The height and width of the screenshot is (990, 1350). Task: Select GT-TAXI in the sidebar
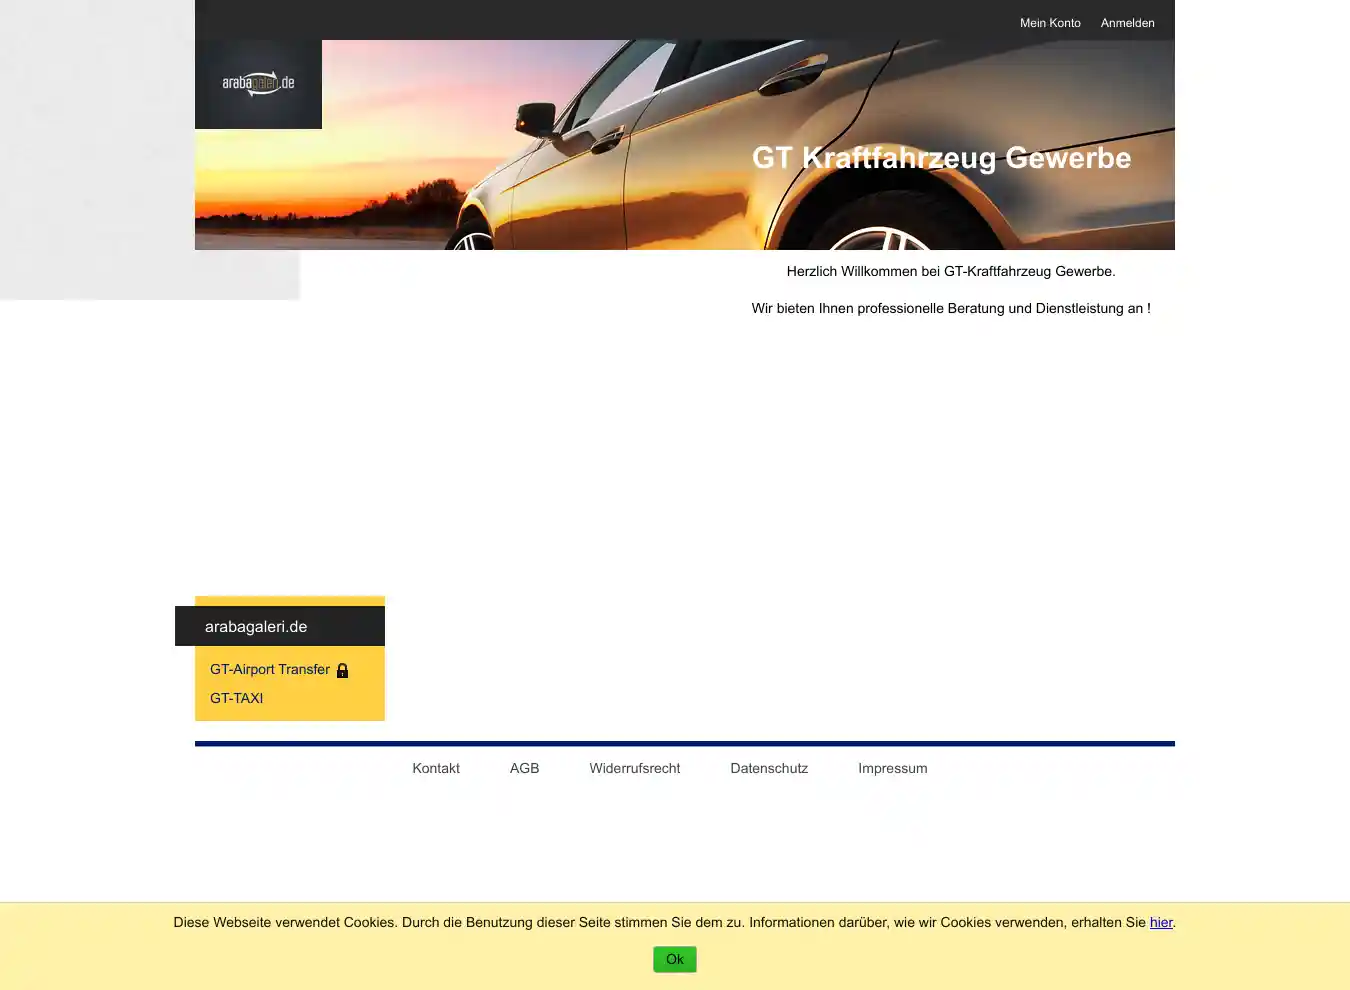[x=236, y=699]
